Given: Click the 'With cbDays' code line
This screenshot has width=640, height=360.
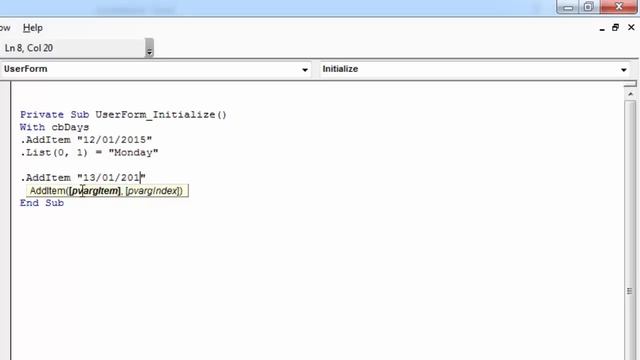Looking at the screenshot, I should tap(54, 127).
